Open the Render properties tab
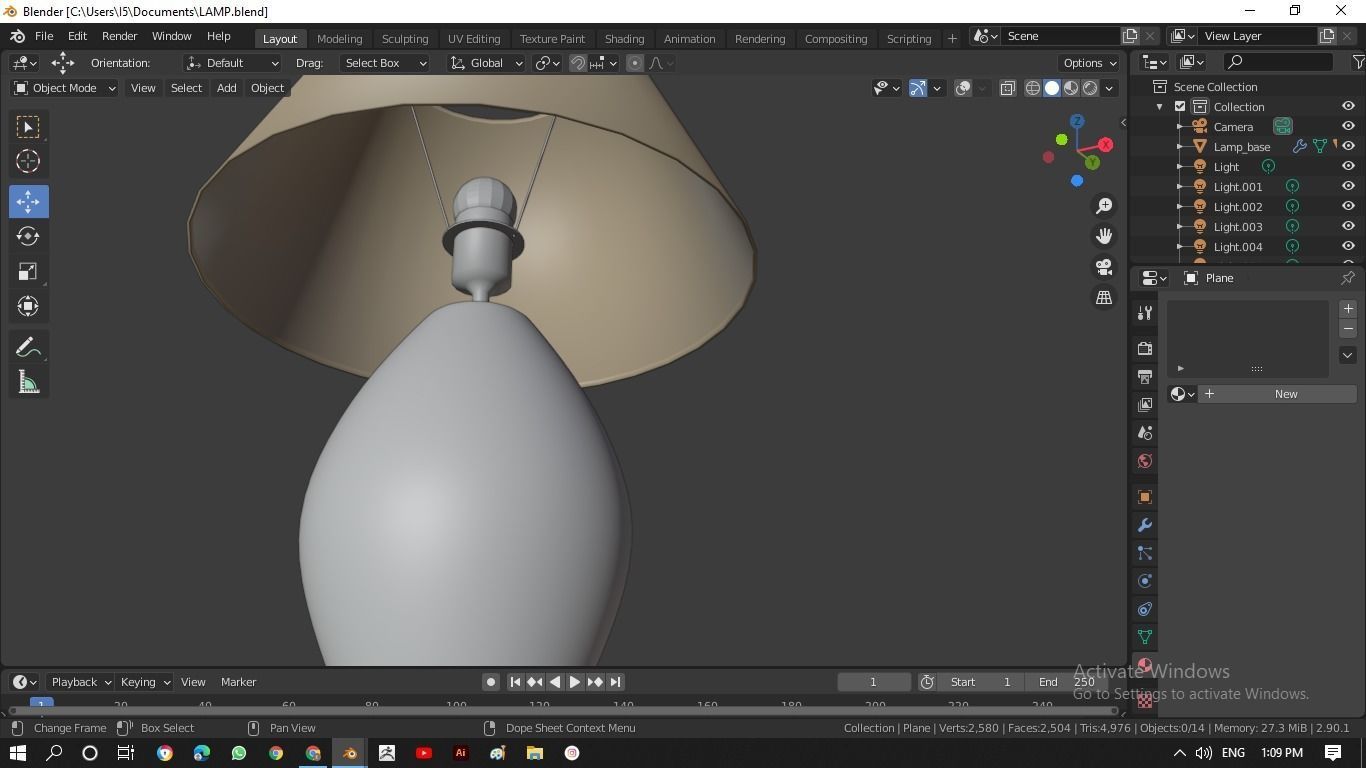Viewport: 1366px width, 768px height. (x=1145, y=348)
